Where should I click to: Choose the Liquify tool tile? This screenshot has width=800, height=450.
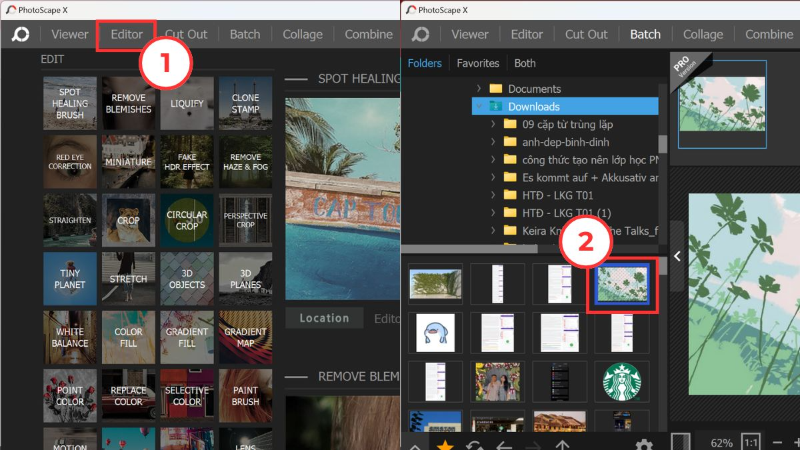187,103
